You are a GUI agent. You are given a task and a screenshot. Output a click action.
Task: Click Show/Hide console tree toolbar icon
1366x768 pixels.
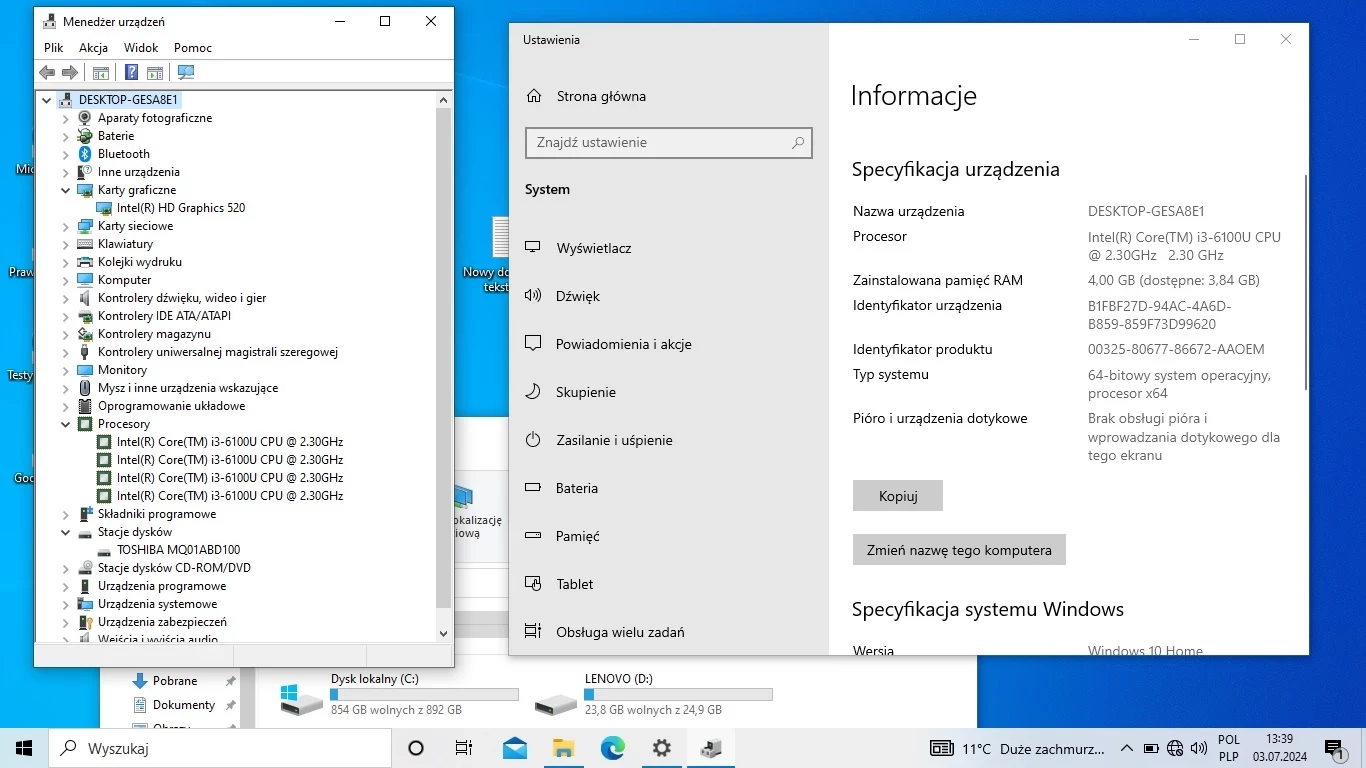pos(100,72)
